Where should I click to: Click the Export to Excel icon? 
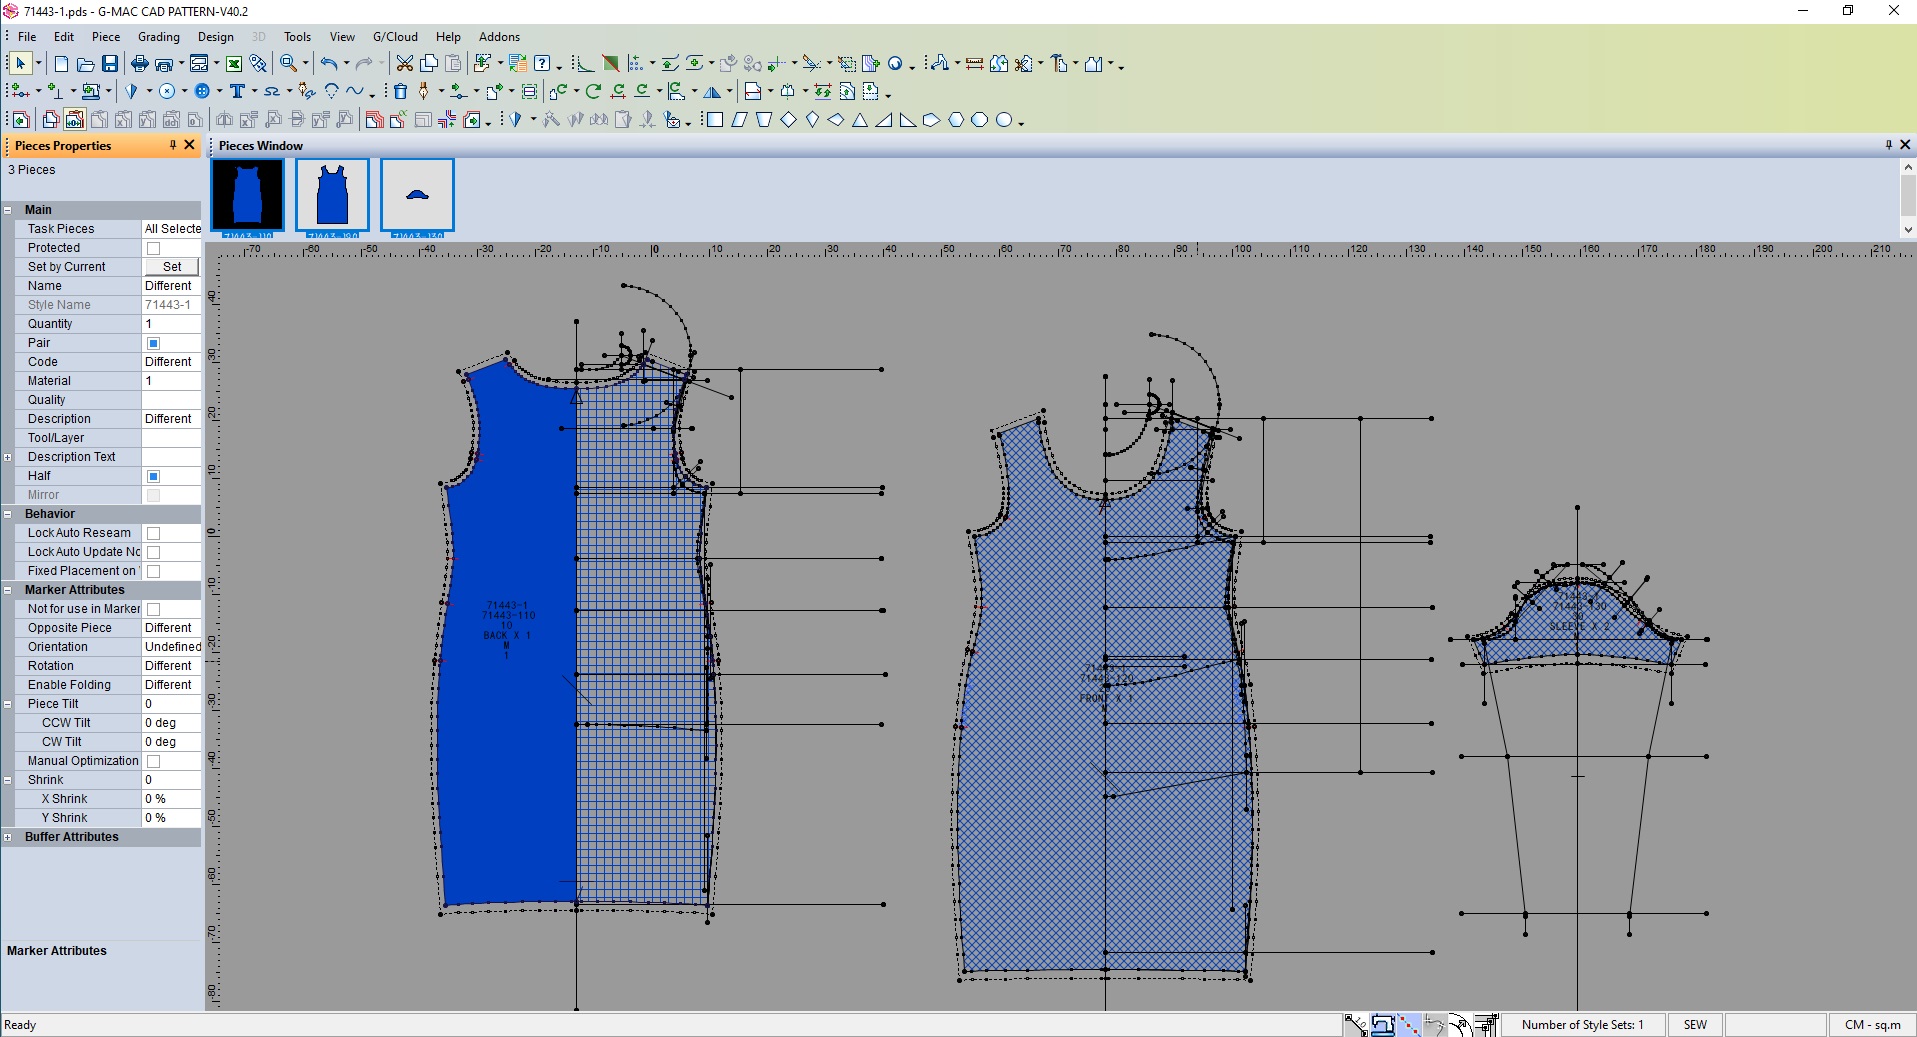[x=234, y=64]
